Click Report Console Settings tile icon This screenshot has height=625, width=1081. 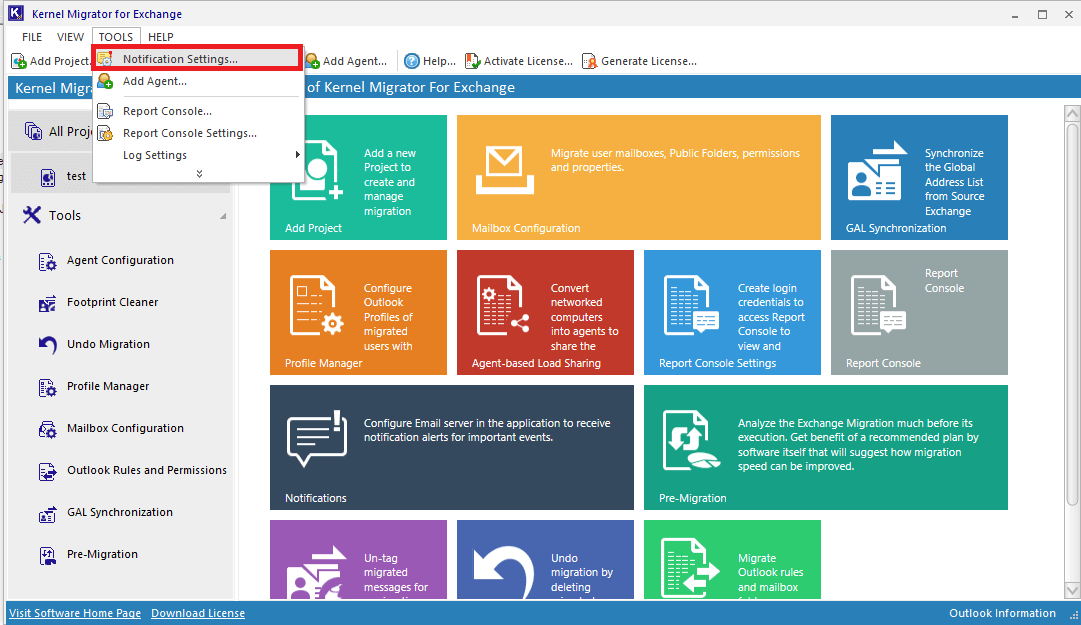click(691, 305)
